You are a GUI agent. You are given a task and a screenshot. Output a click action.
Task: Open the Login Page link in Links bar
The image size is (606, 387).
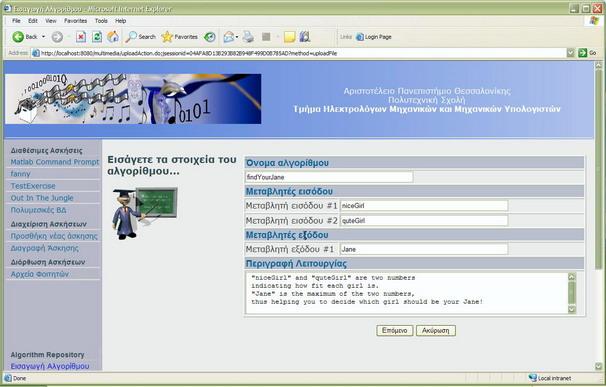[374, 37]
